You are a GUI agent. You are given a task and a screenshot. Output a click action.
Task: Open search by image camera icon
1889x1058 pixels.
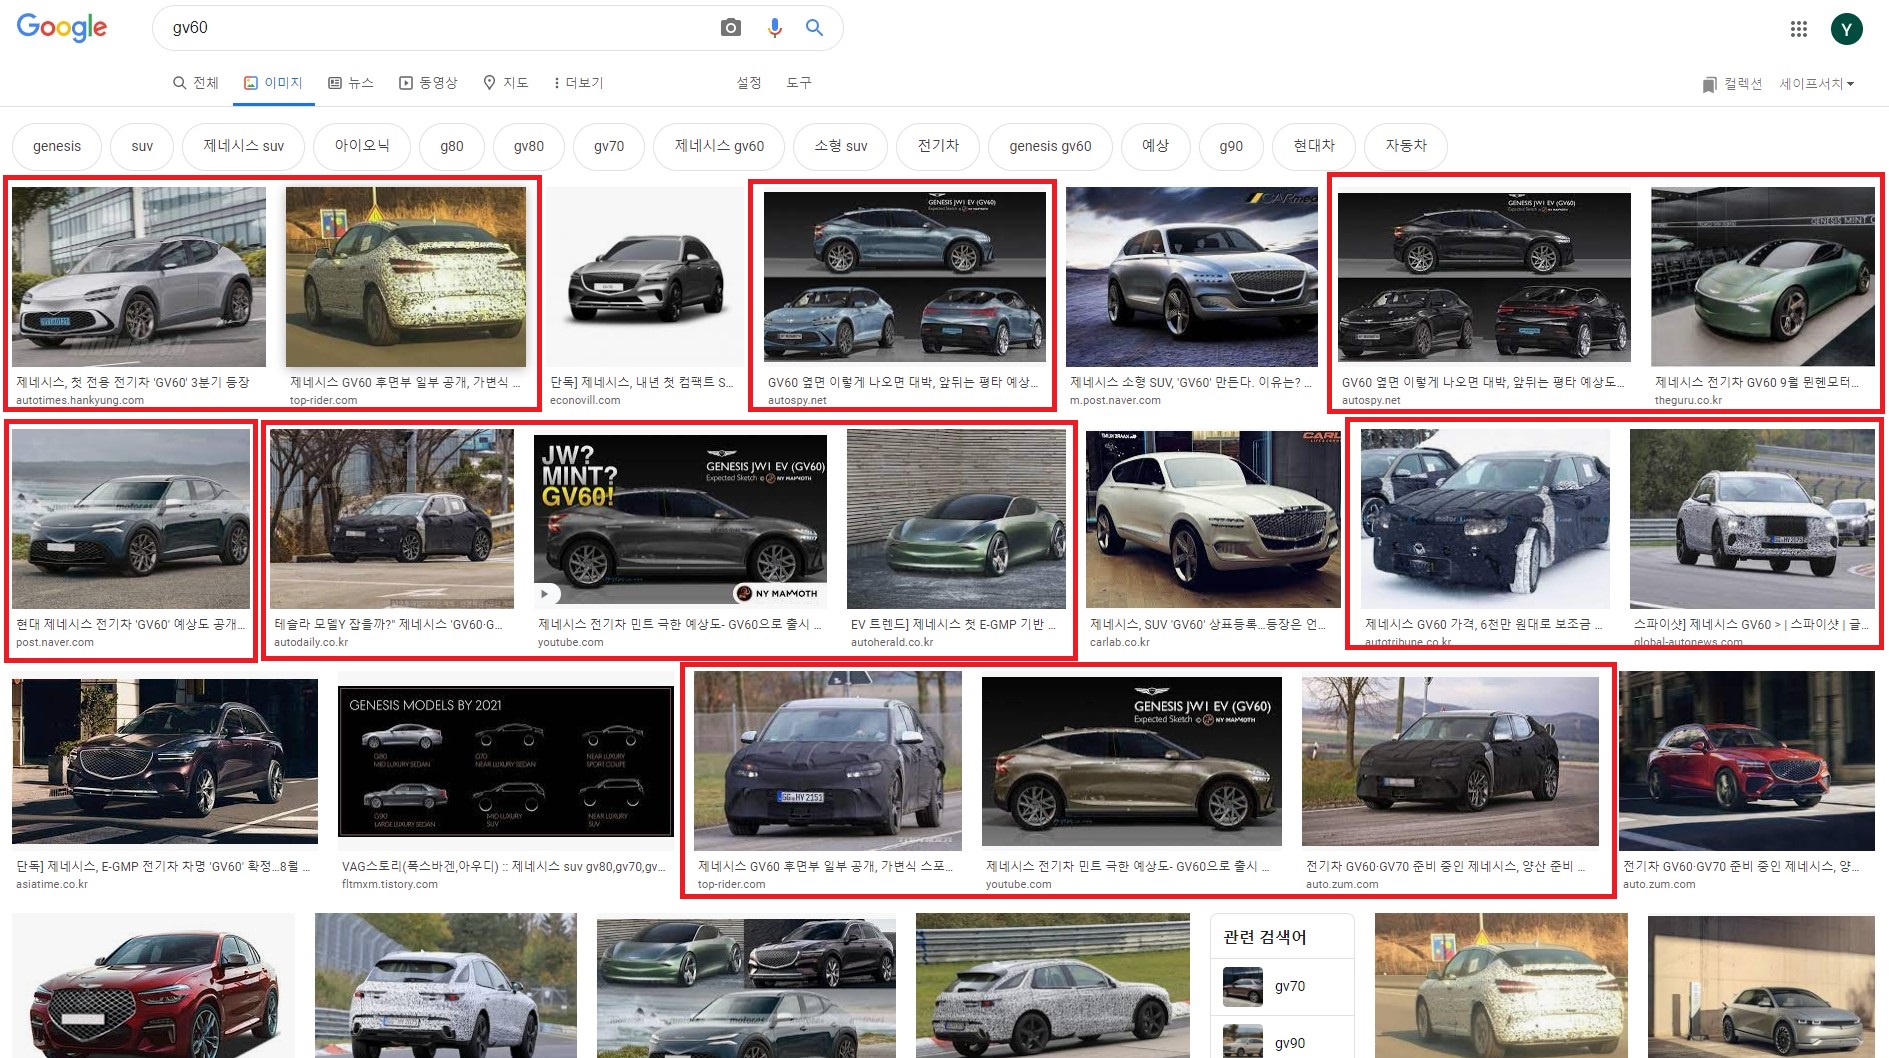[731, 28]
